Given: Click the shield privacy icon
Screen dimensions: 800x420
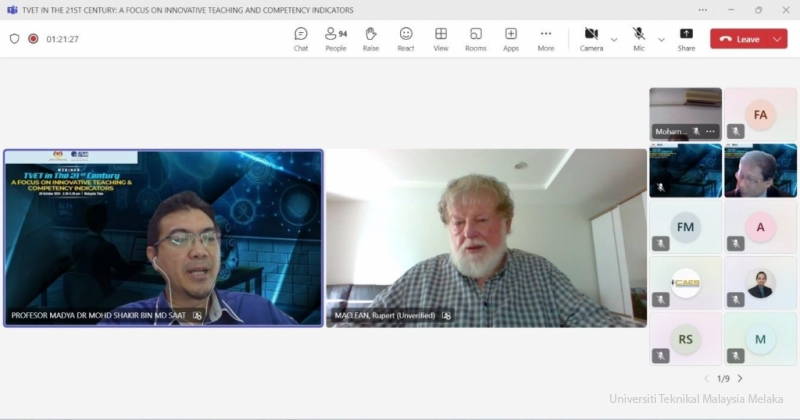Looking at the screenshot, I should point(14,39).
